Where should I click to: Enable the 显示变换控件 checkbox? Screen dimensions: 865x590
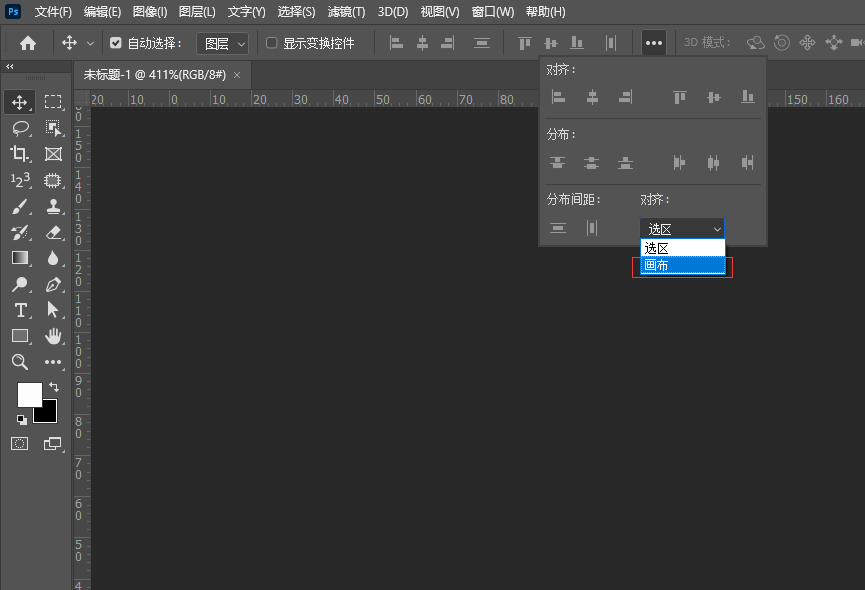tap(272, 43)
